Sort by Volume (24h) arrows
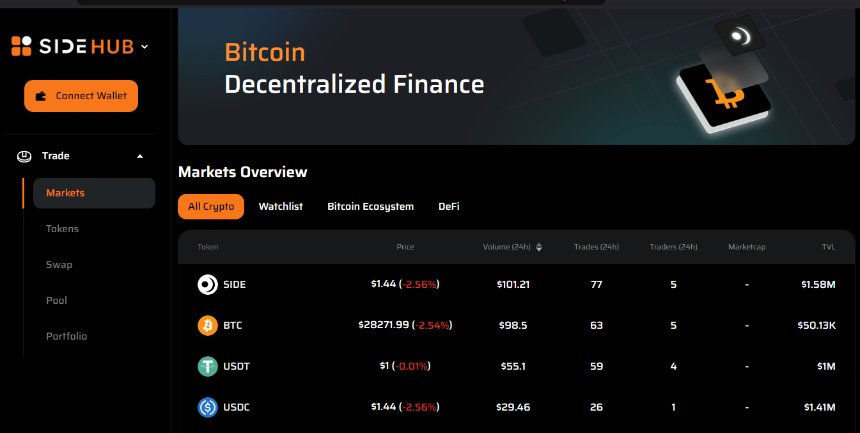Screen dimensions: 860x433 (539, 247)
